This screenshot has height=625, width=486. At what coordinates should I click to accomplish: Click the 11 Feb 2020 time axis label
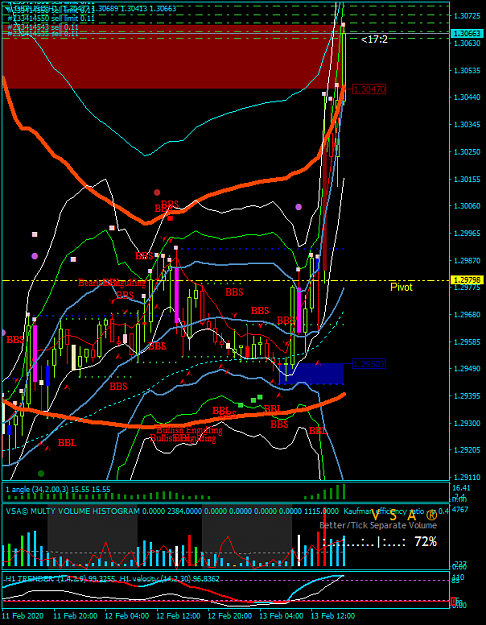[23, 615]
